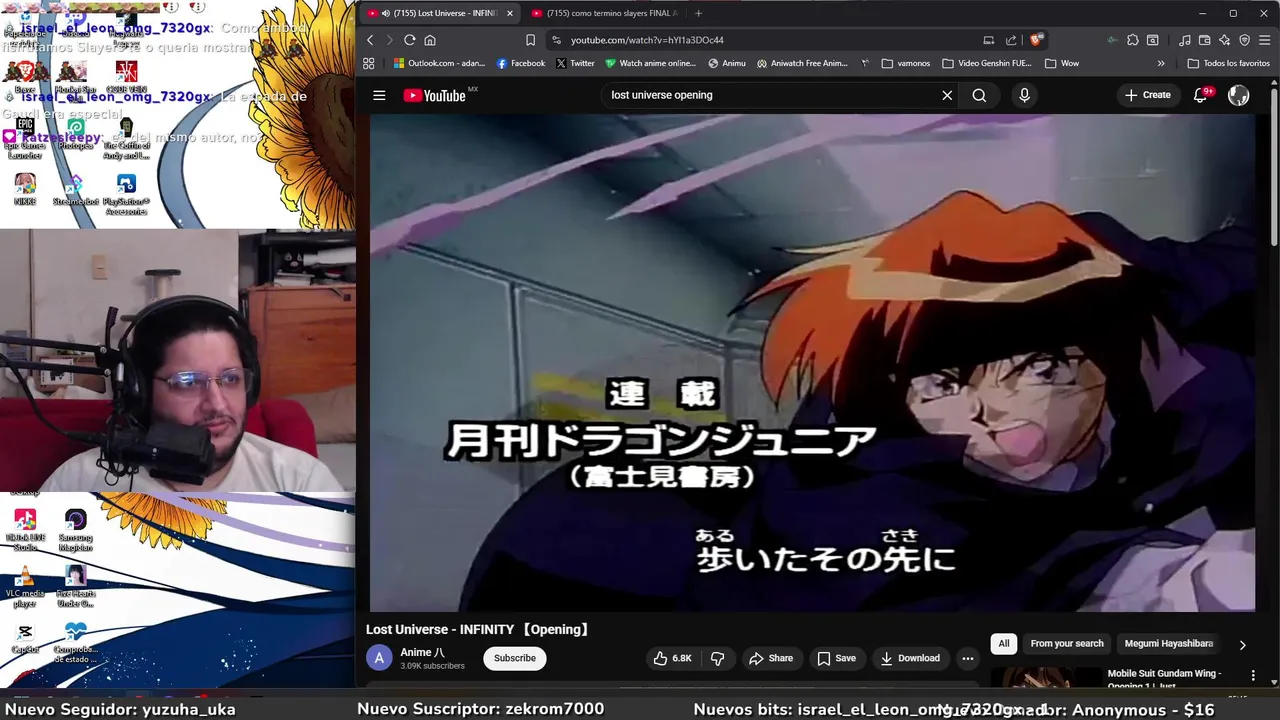The width and height of the screenshot is (1280, 720).
Task: Select the Samsung Magician desktop shortcut
Action: coord(76,530)
